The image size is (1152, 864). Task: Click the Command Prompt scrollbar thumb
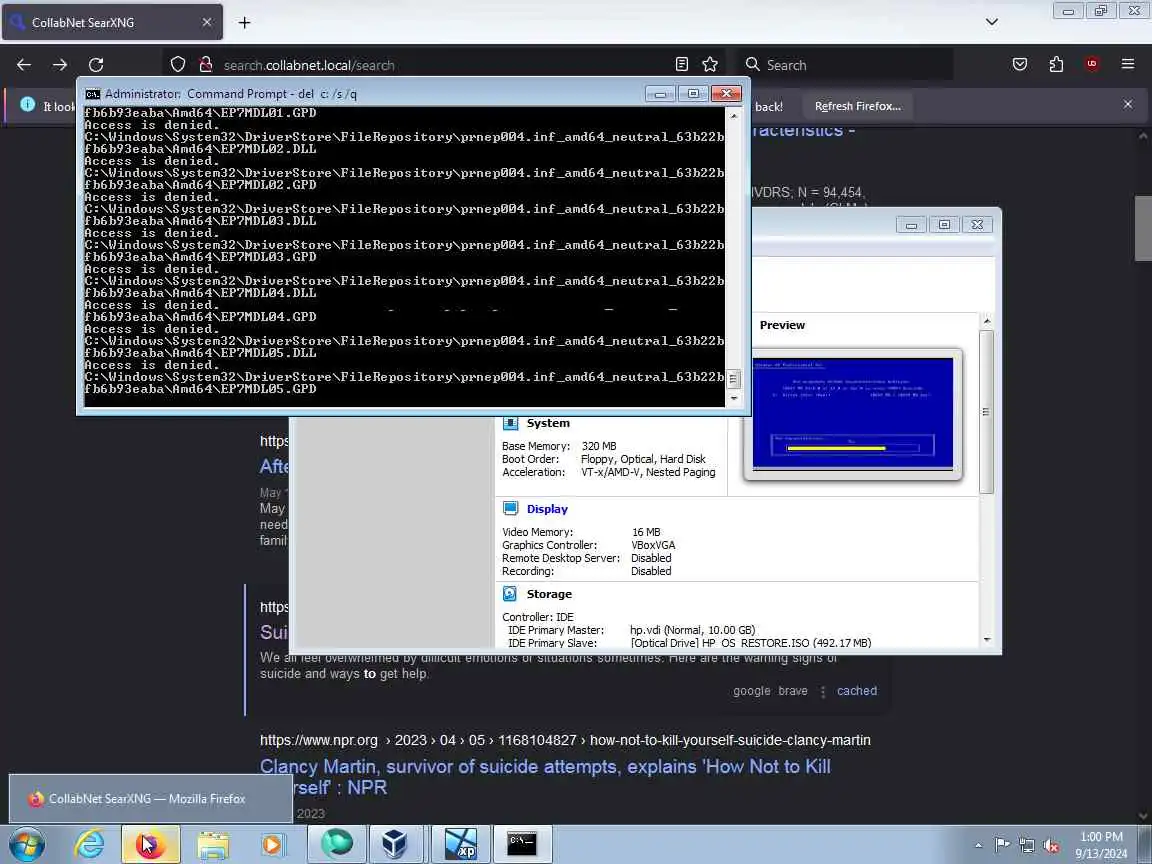tap(733, 379)
